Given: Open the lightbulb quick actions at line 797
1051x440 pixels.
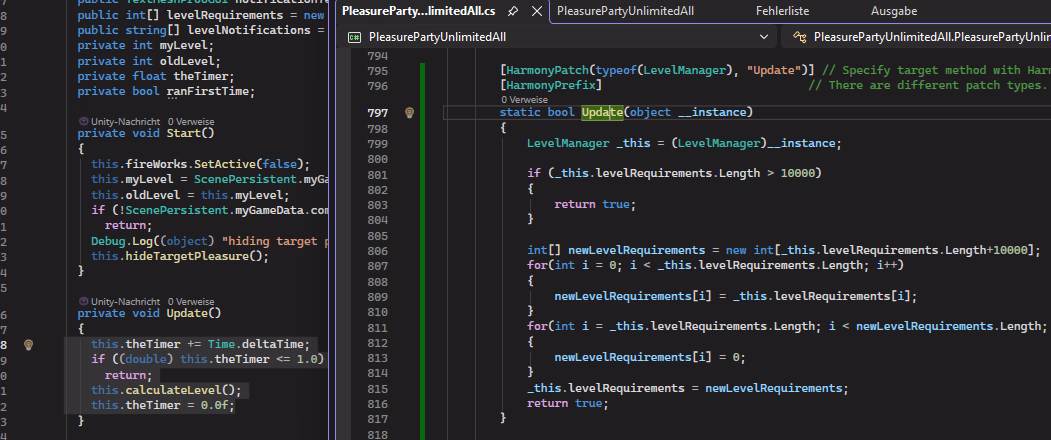Looking at the screenshot, I should click(x=409, y=113).
